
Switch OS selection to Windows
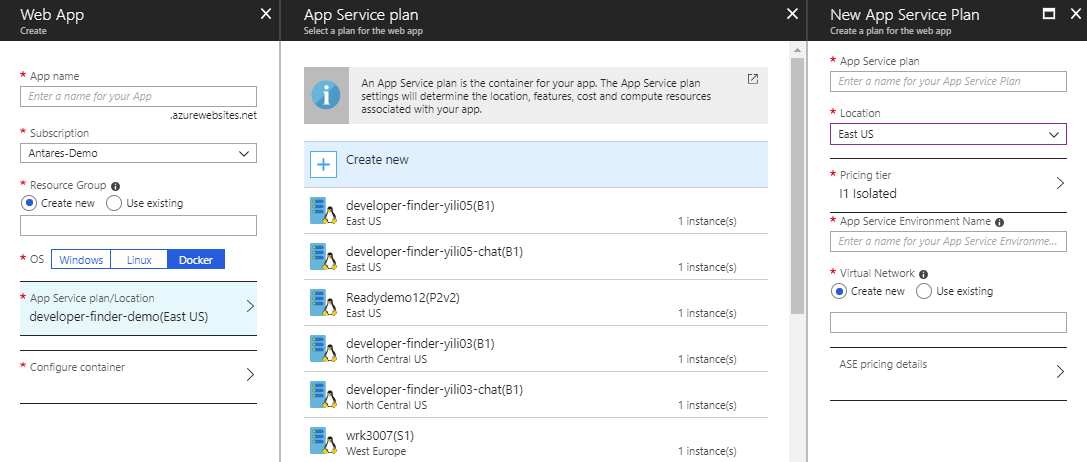coord(81,260)
